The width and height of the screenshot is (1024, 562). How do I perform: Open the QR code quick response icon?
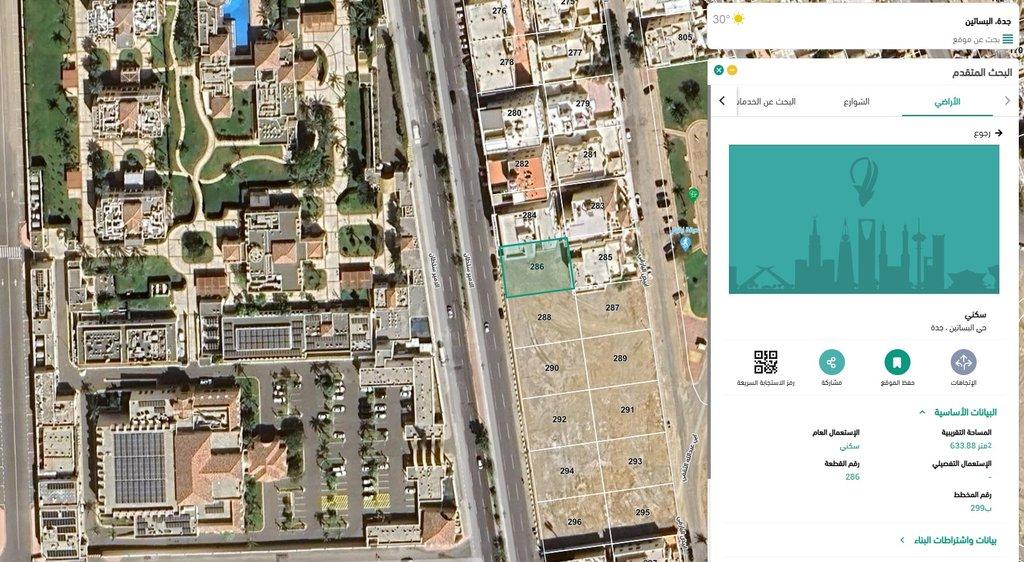(x=765, y=362)
